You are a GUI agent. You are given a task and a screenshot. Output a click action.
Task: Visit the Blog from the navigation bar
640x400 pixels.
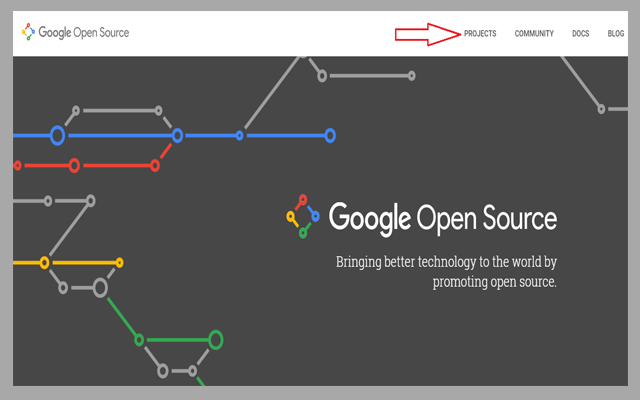click(x=616, y=34)
